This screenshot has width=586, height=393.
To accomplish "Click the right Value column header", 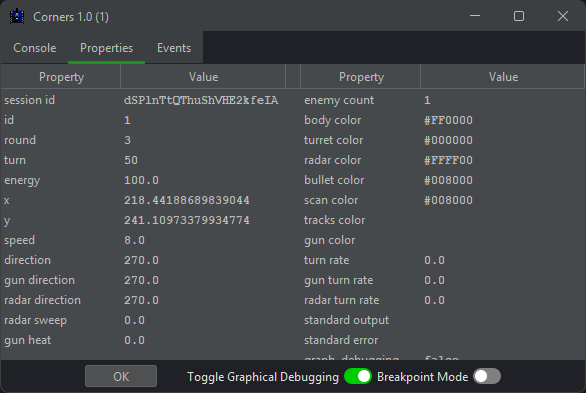I will (x=503, y=77).
